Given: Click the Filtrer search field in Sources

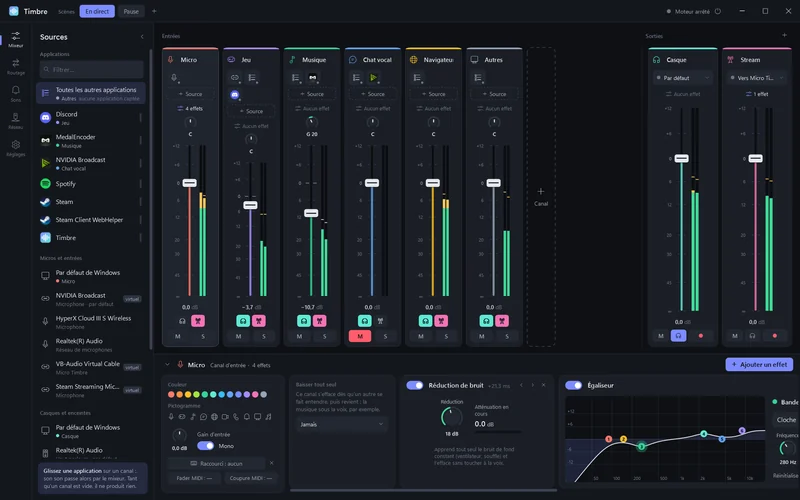Looking at the screenshot, I should coord(92,69).
